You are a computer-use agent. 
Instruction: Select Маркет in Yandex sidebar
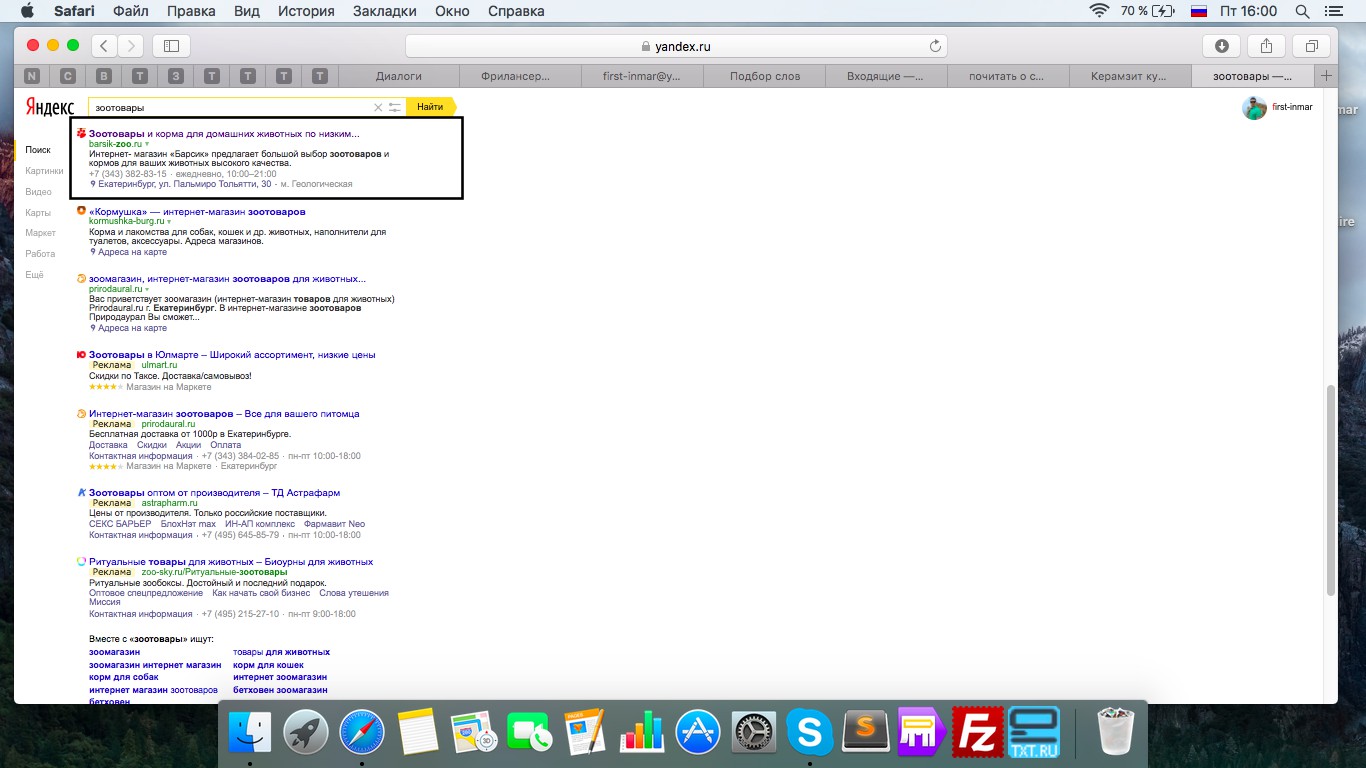41,233
